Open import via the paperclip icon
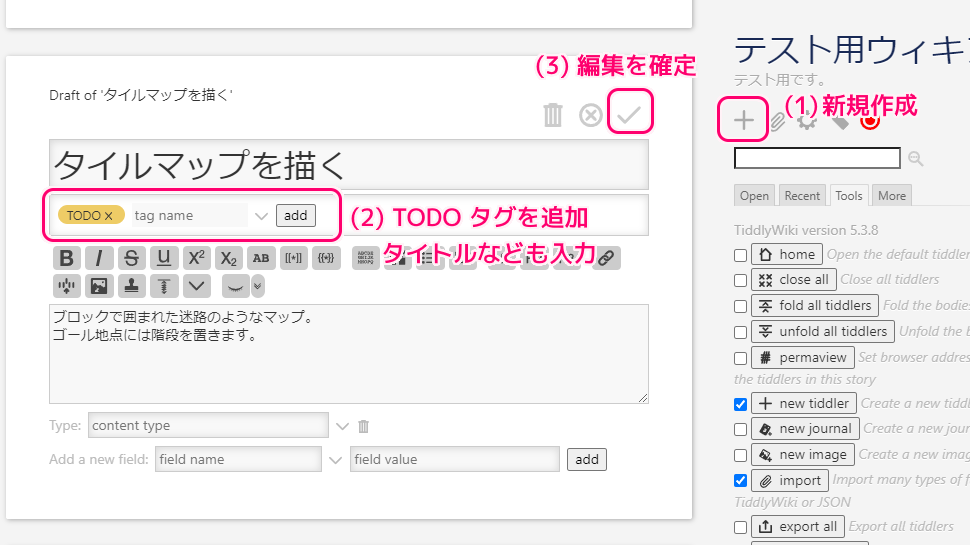The height and width of the screenshot is (545, 970). (x=777, y=121)
